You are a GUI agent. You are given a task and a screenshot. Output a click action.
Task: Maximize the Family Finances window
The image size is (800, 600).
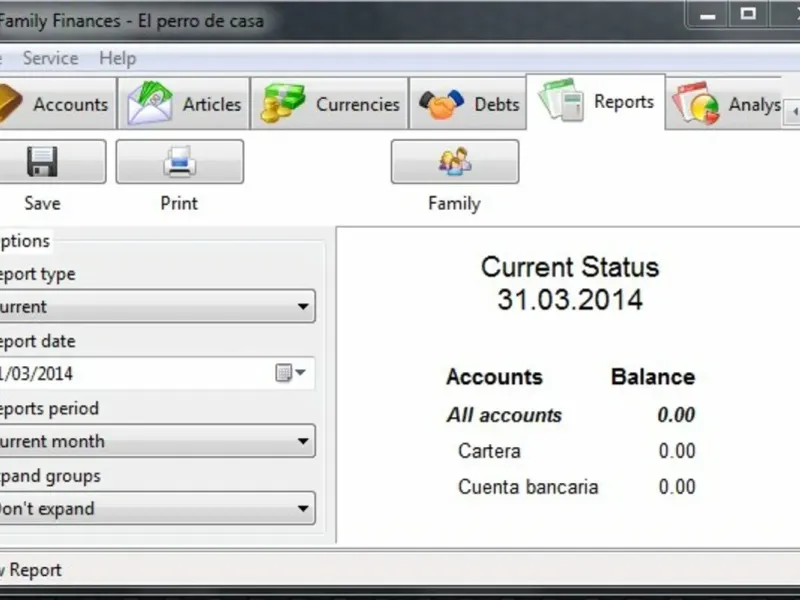(748, 15)
